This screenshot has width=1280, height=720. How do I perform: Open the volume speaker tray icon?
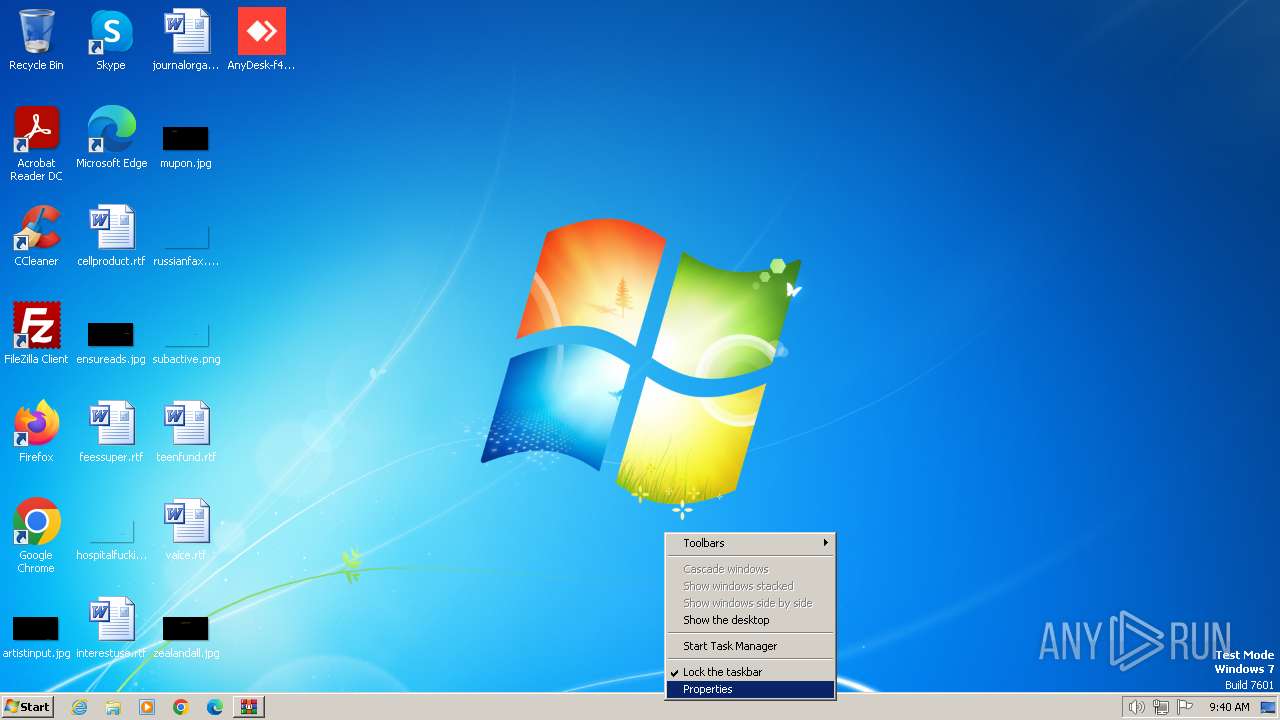1136,707
